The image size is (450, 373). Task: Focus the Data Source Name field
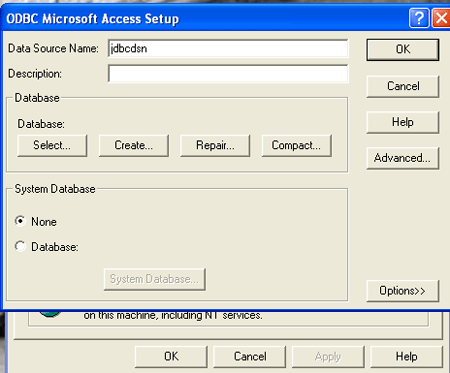click(x=228, y=48)
